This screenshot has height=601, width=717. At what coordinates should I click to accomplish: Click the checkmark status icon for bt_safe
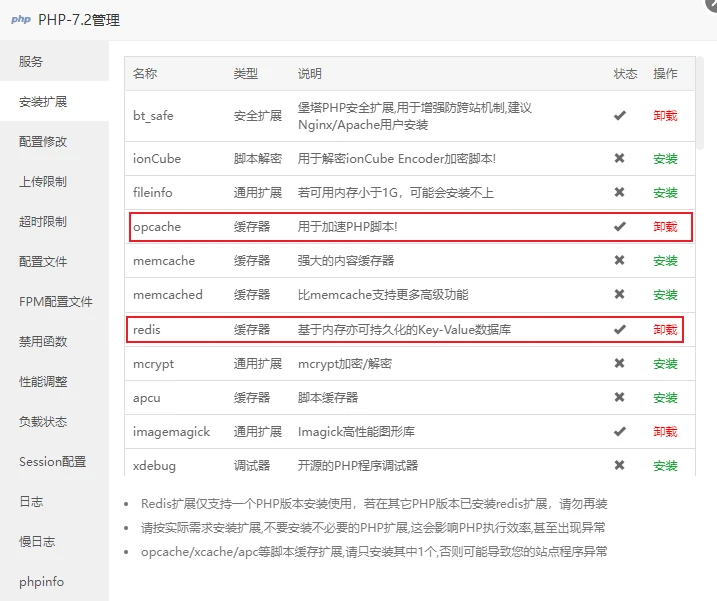[619, 115]
